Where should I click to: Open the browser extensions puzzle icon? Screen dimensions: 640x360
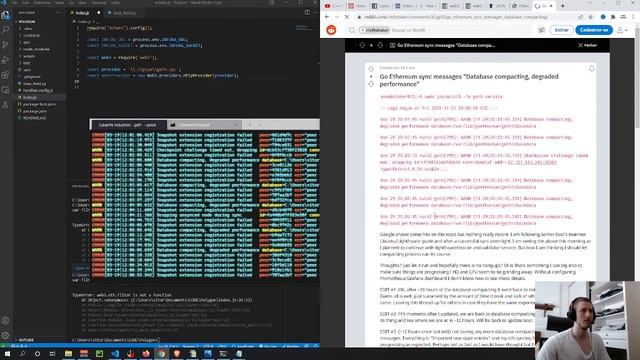(613, 17)
